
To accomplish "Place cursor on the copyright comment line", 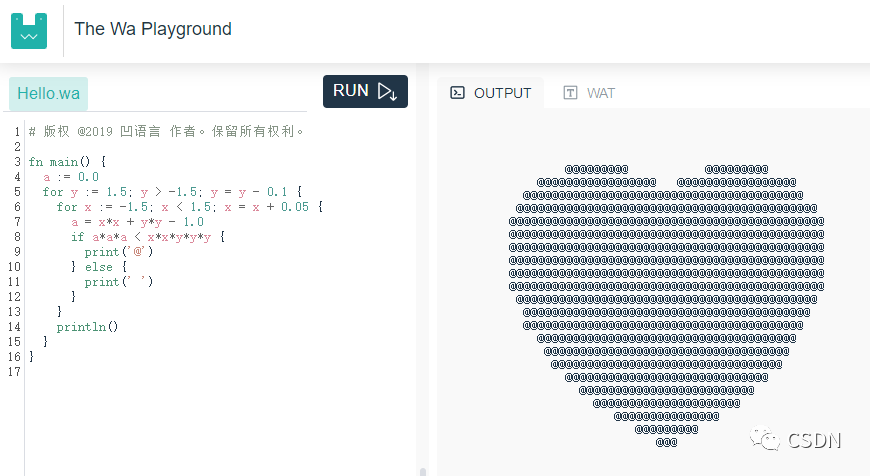I will (x=166, y=131).
